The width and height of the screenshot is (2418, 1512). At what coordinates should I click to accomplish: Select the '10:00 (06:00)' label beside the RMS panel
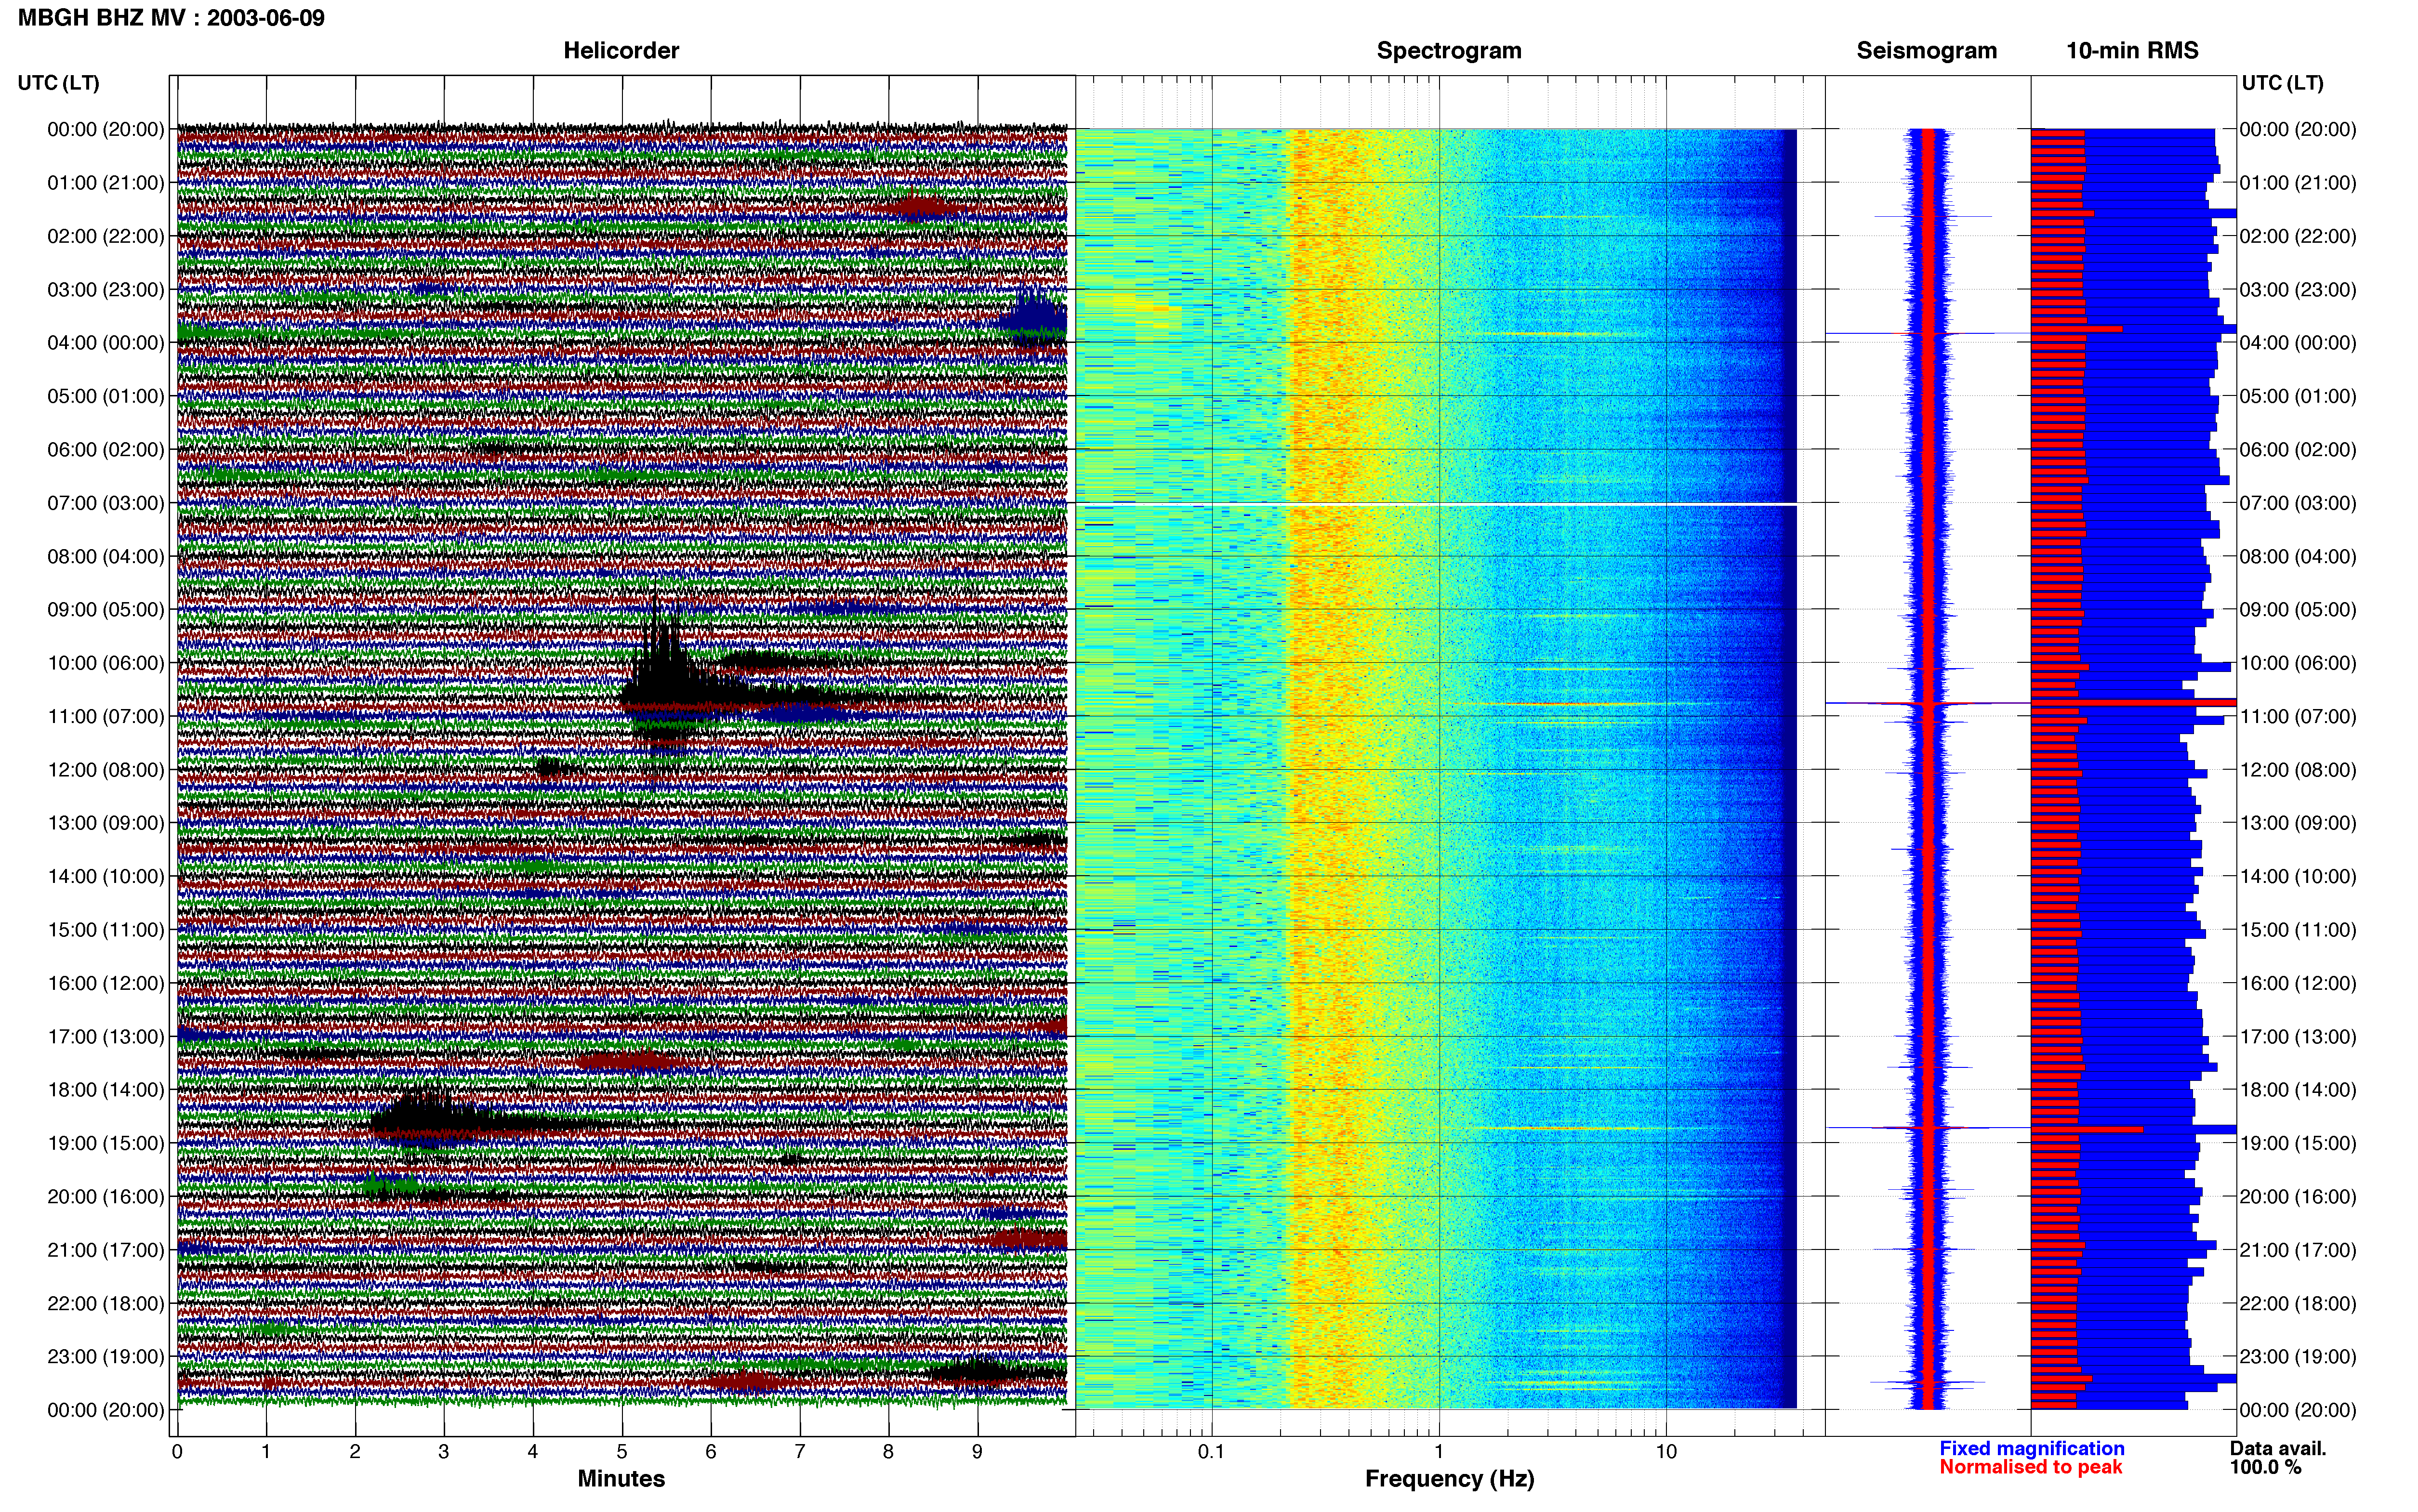2298,663
